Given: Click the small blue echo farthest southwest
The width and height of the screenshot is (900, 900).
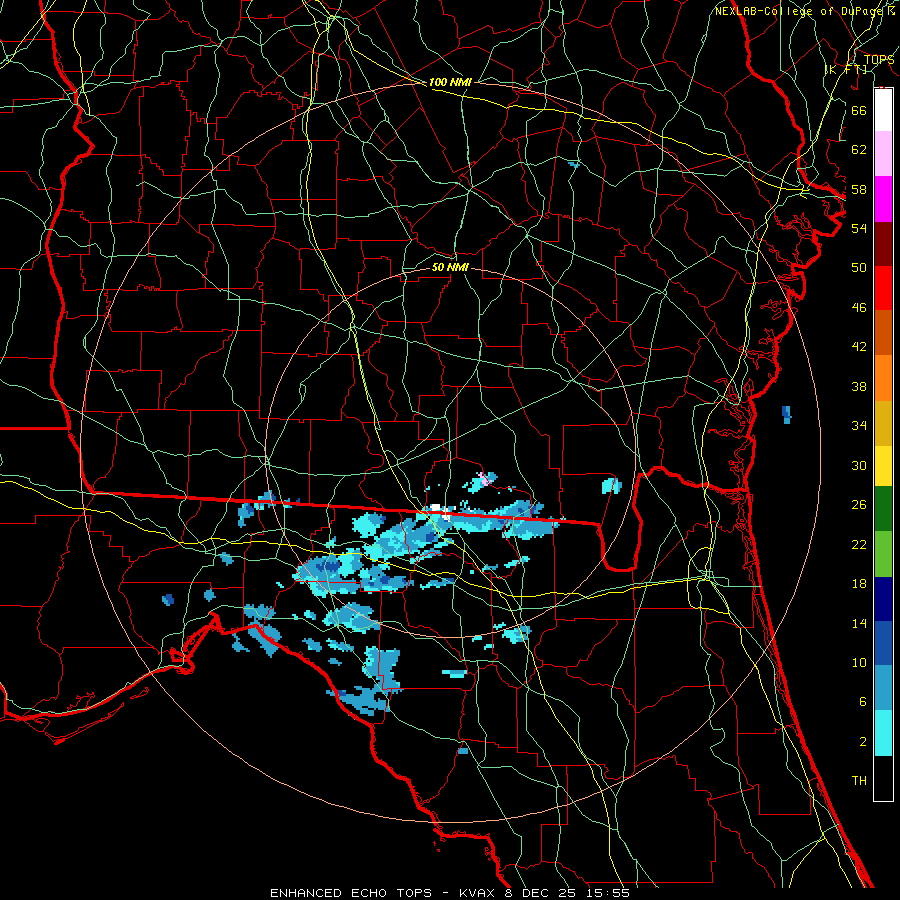Looking at the screenshot, I should [x=168, y=600].
